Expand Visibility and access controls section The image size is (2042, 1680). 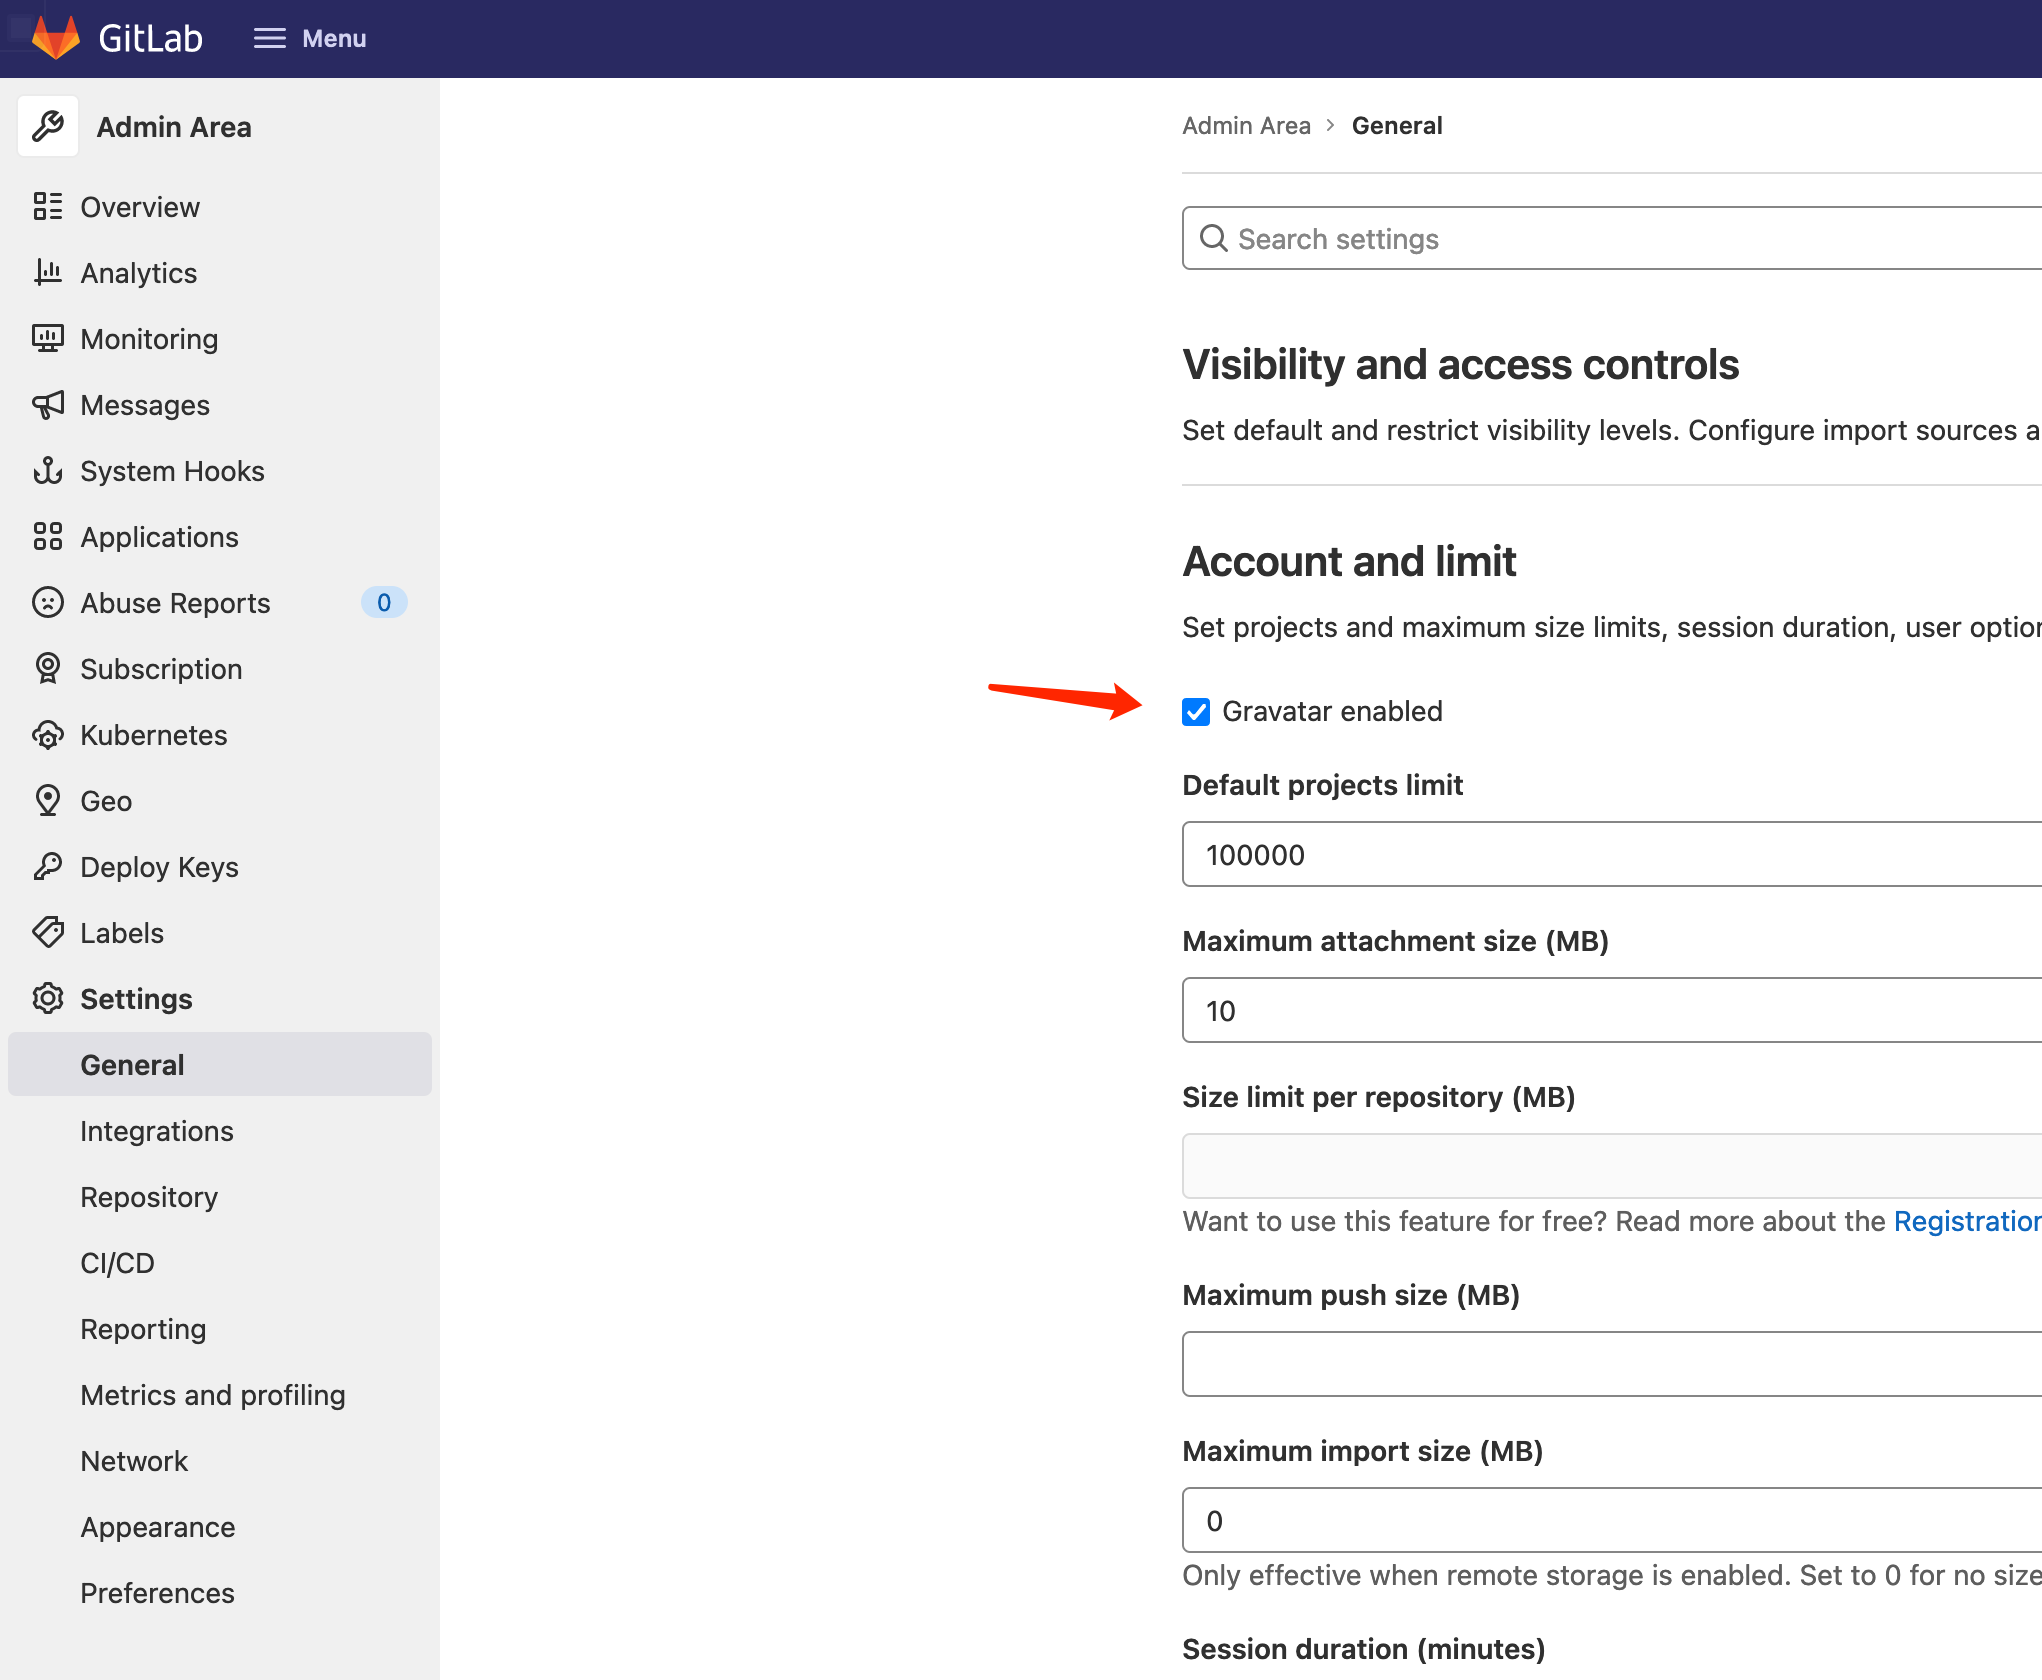(x=1460, y=365)
